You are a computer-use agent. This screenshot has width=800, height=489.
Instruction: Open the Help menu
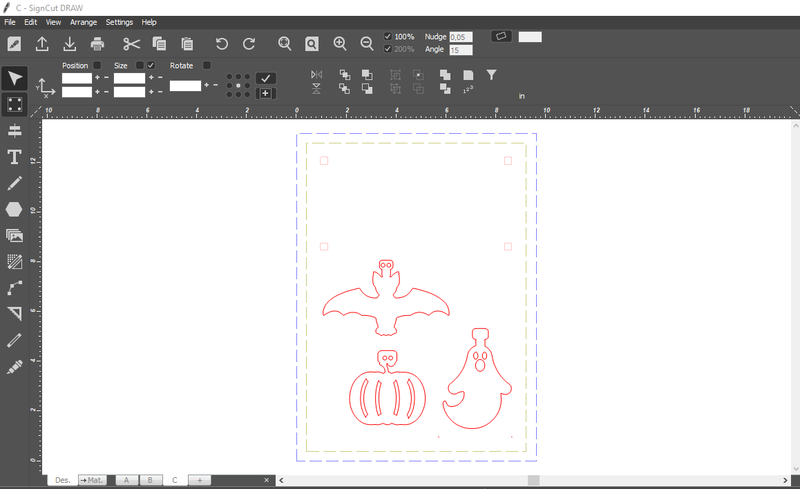click(x=149, y=22)
